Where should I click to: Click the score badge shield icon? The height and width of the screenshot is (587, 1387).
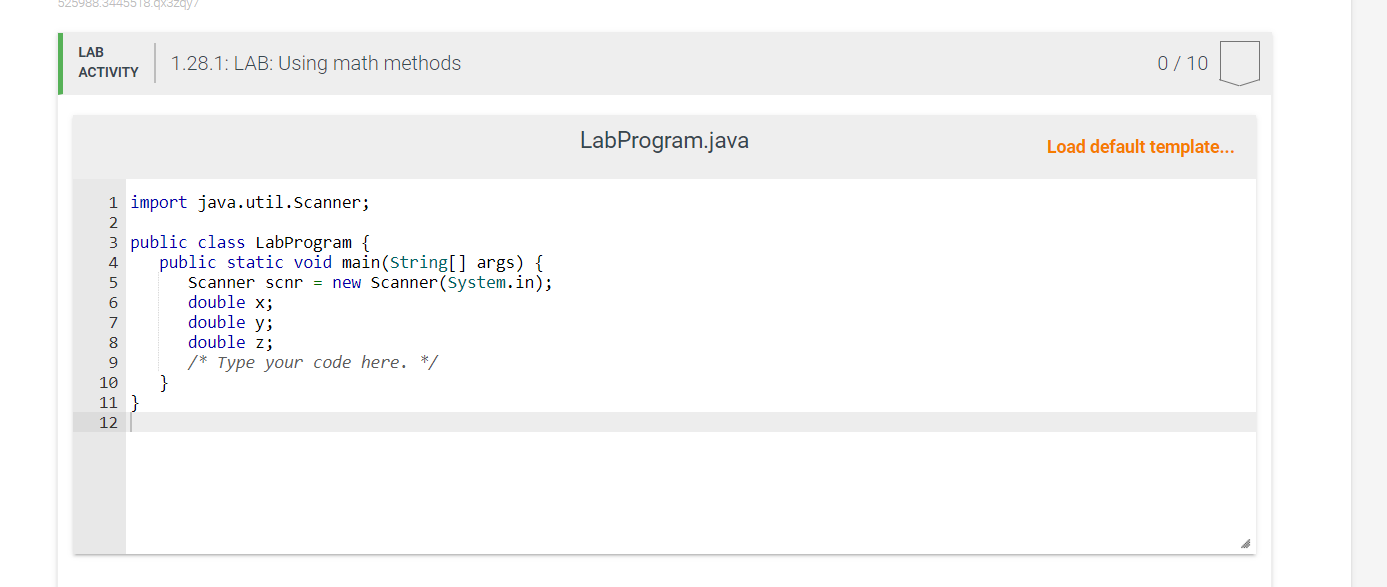pyautogui.click(x=1239, y=63)
